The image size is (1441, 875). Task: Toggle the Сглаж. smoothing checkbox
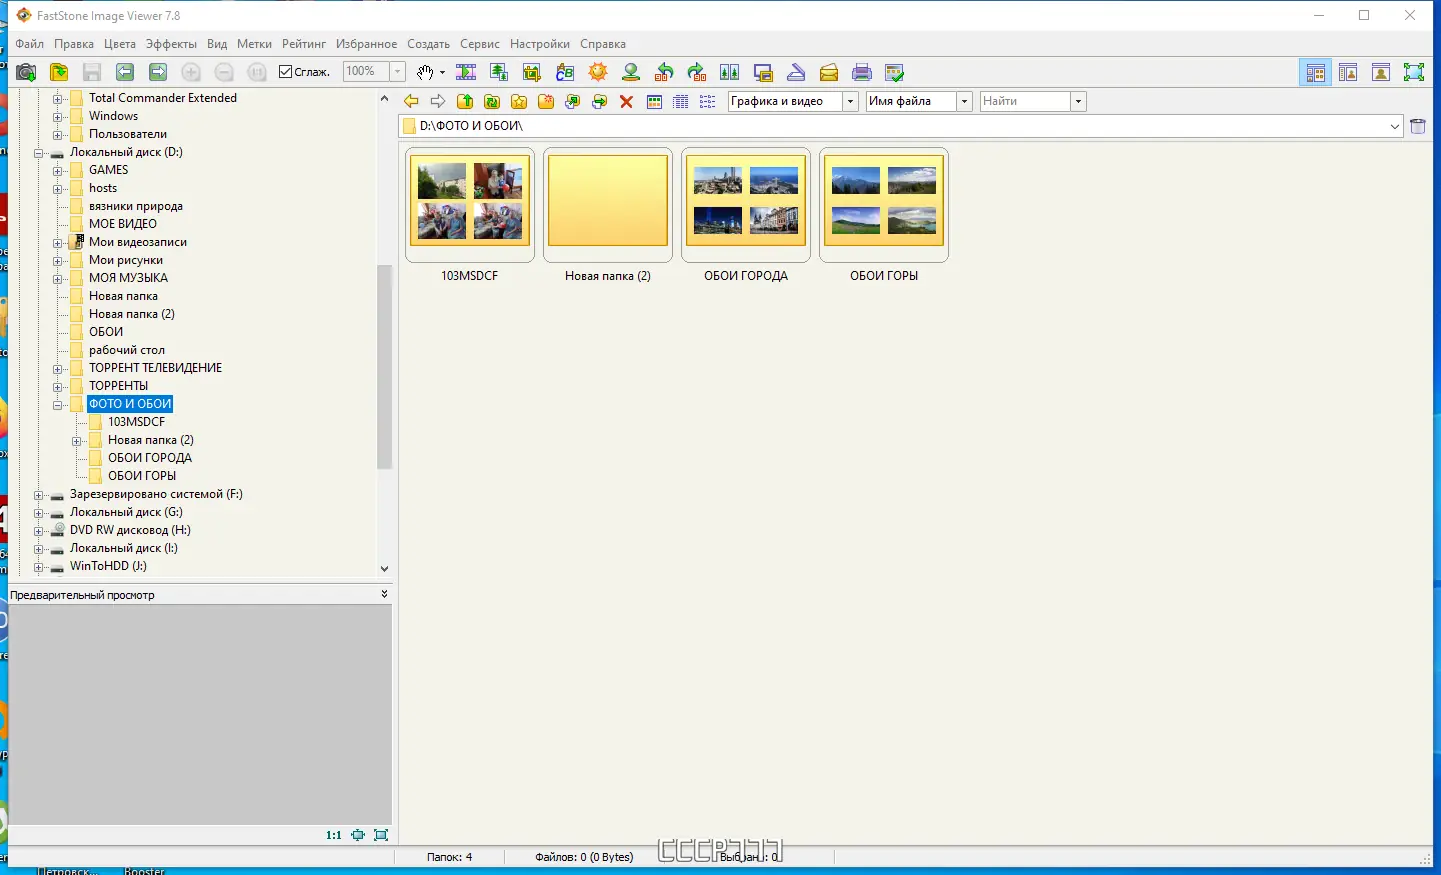[286, 72]
